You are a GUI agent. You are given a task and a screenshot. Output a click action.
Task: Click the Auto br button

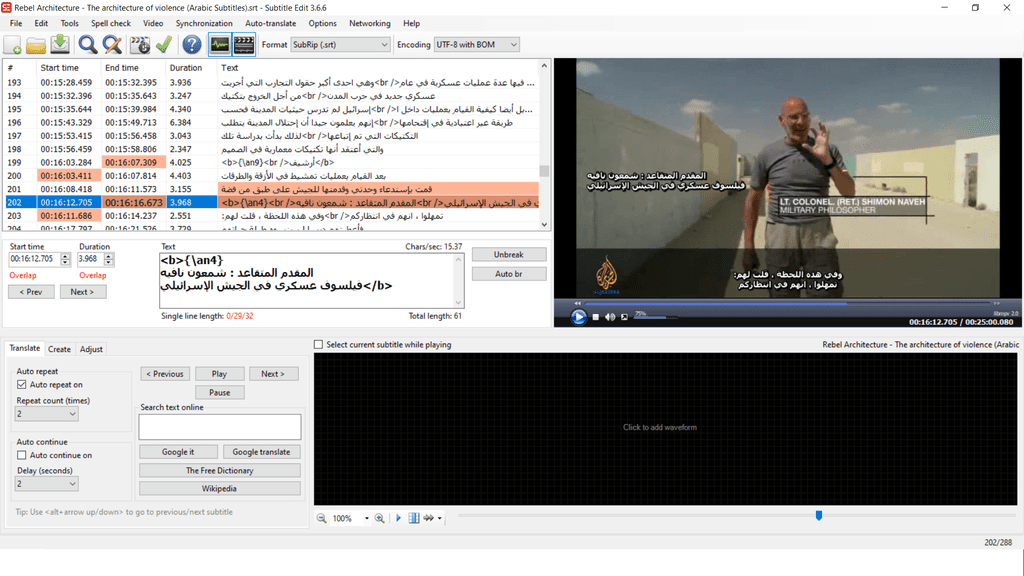[x=509, y=274]
